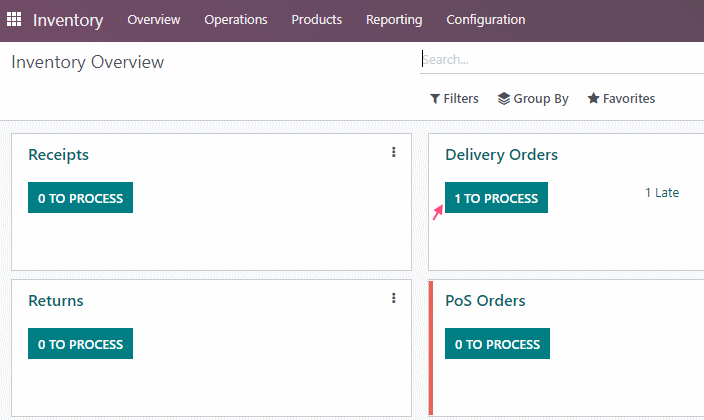Click Delivery Orders 1 To Process button

point(496,198)
